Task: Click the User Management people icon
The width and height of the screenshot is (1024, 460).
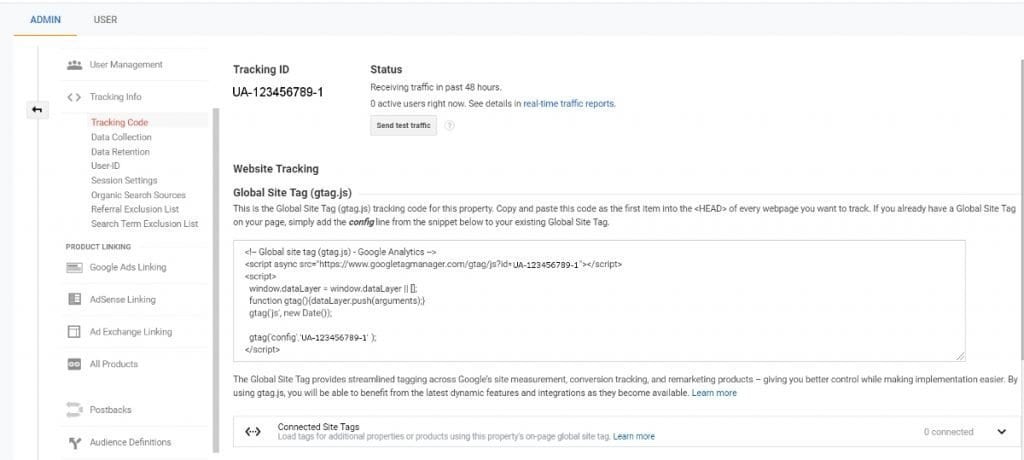Action: pyautogui.click(x=74, y=65)
